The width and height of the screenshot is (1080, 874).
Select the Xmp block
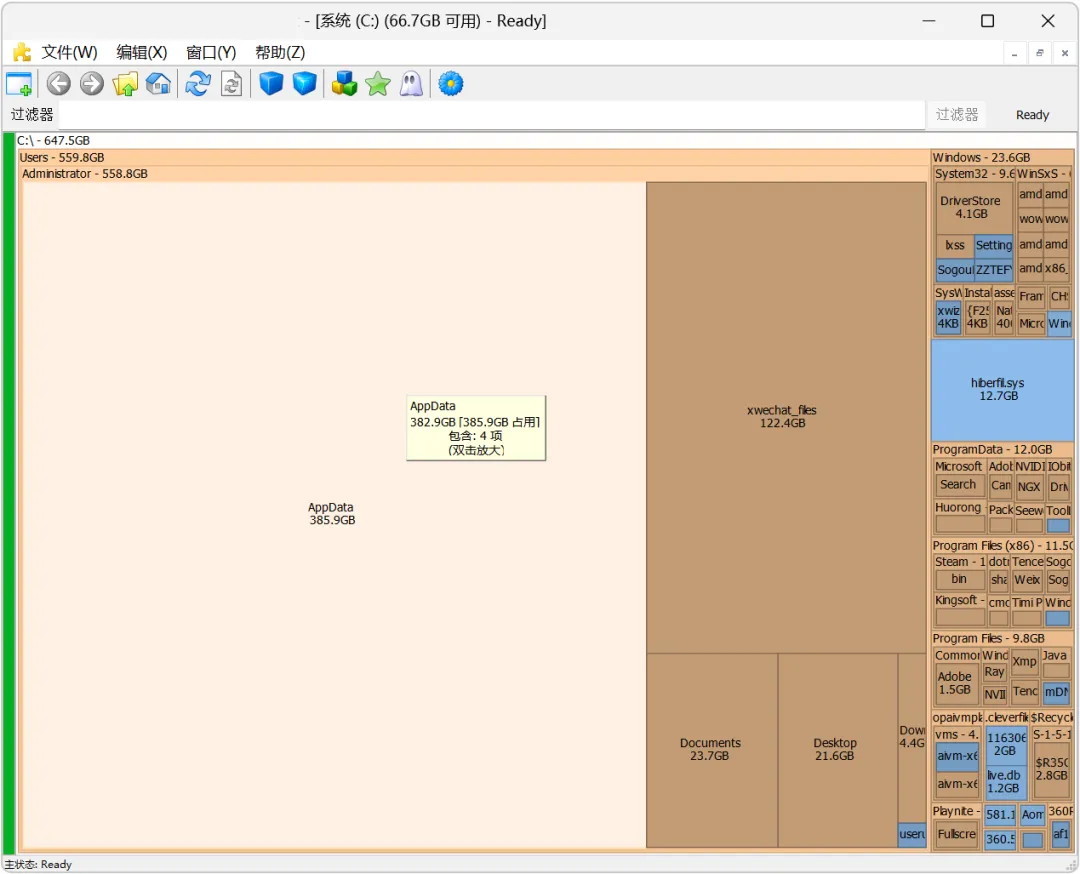pyautogui.click(x=1025, y=662)
